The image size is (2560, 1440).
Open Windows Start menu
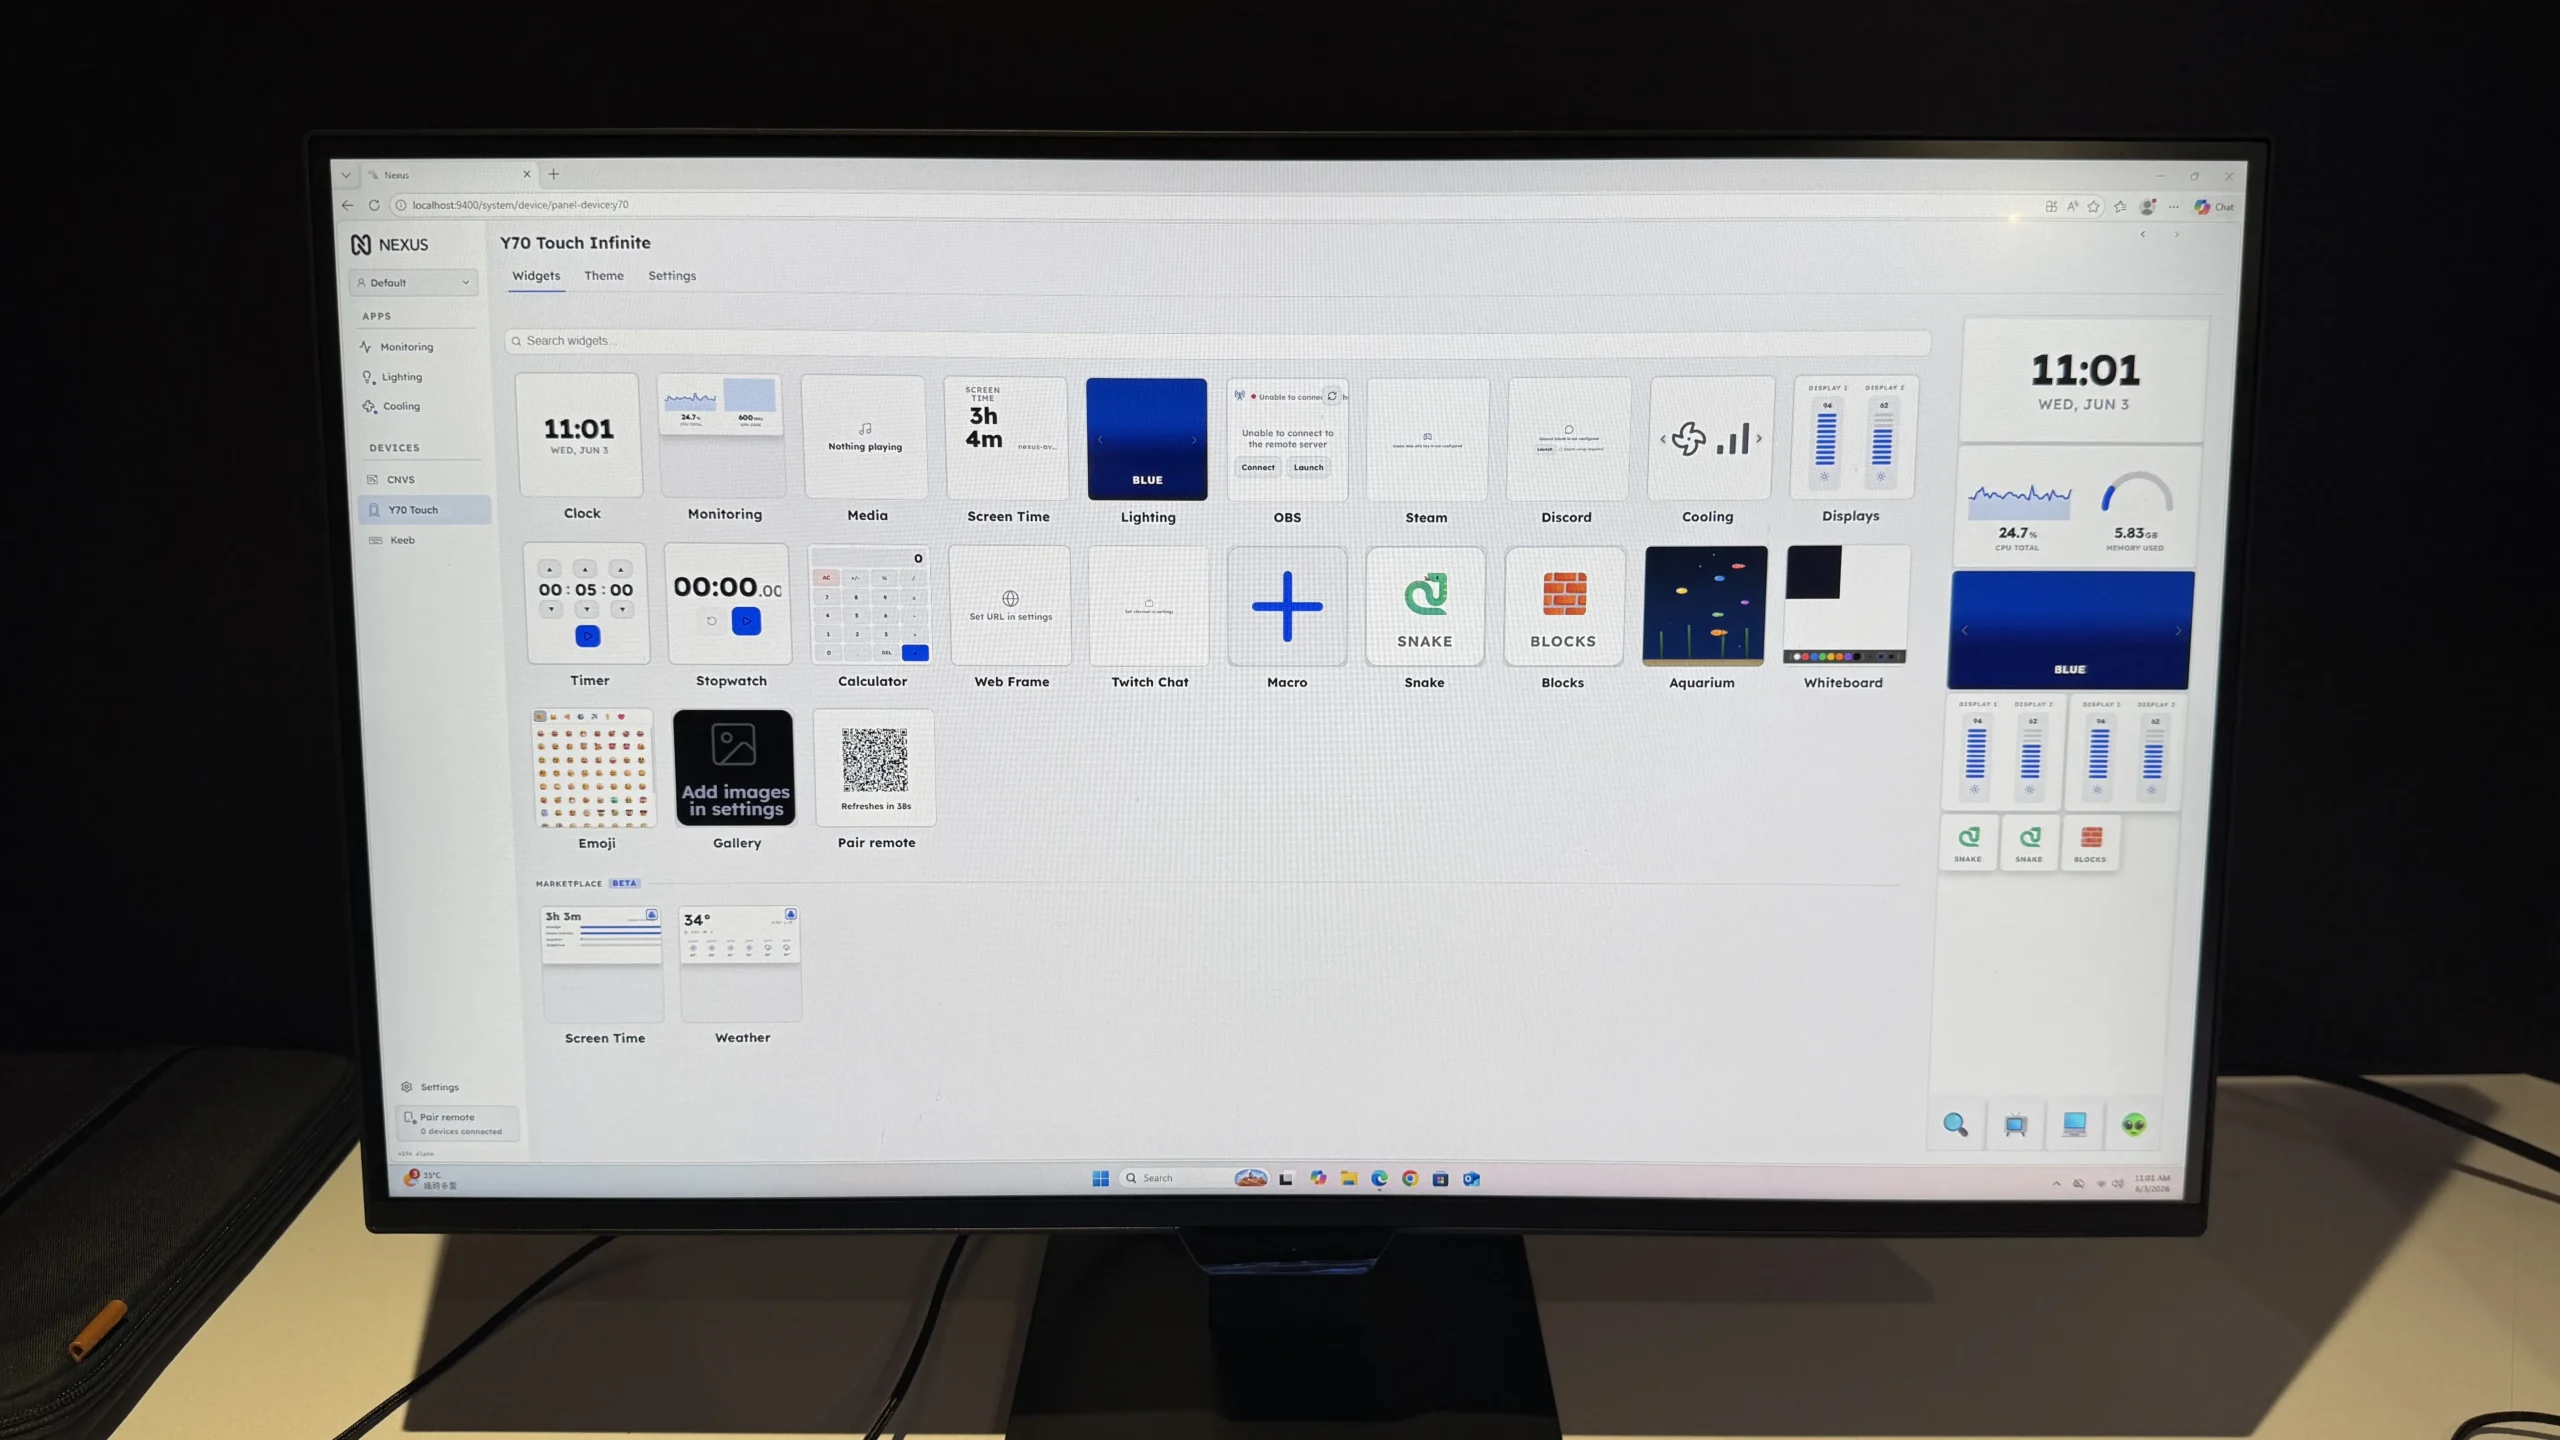[1101, 1178]
